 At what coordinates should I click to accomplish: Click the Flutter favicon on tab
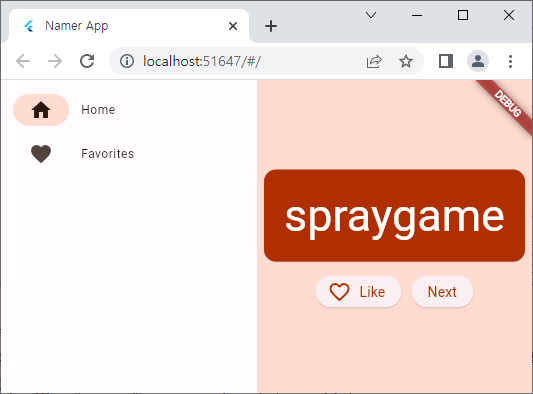point(29,26)
